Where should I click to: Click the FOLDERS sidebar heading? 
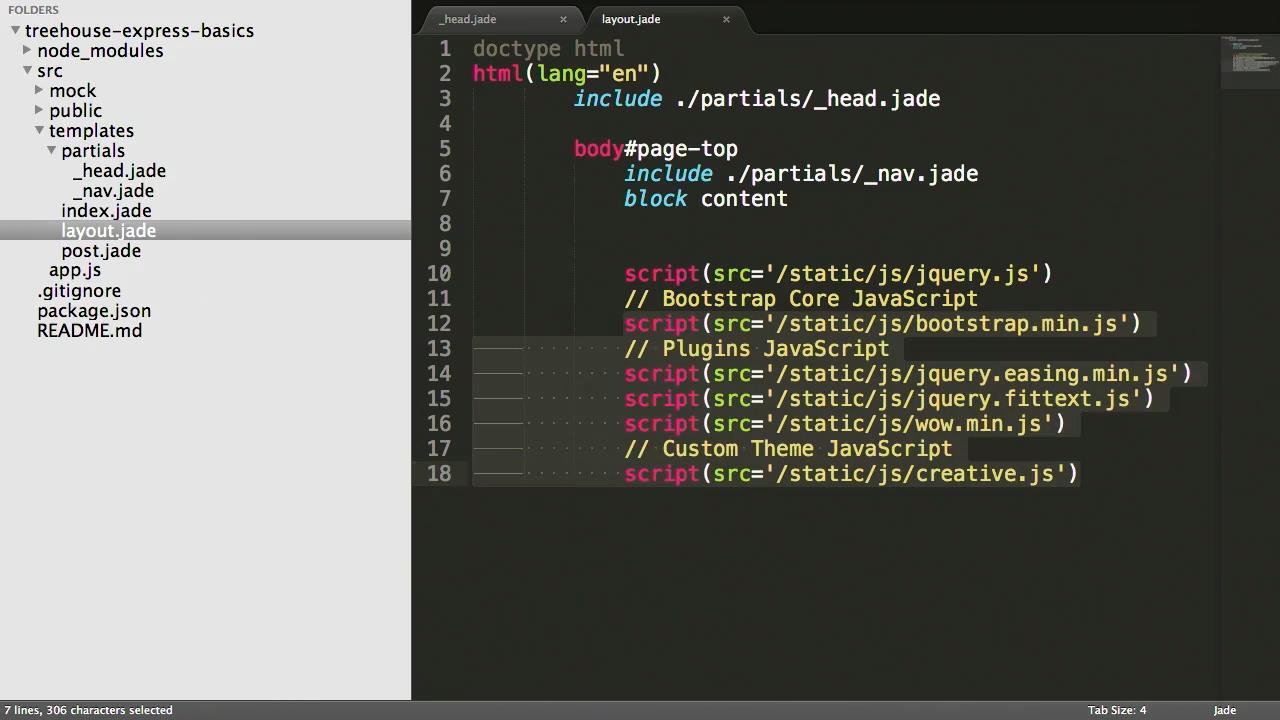(x=33, y=10)
